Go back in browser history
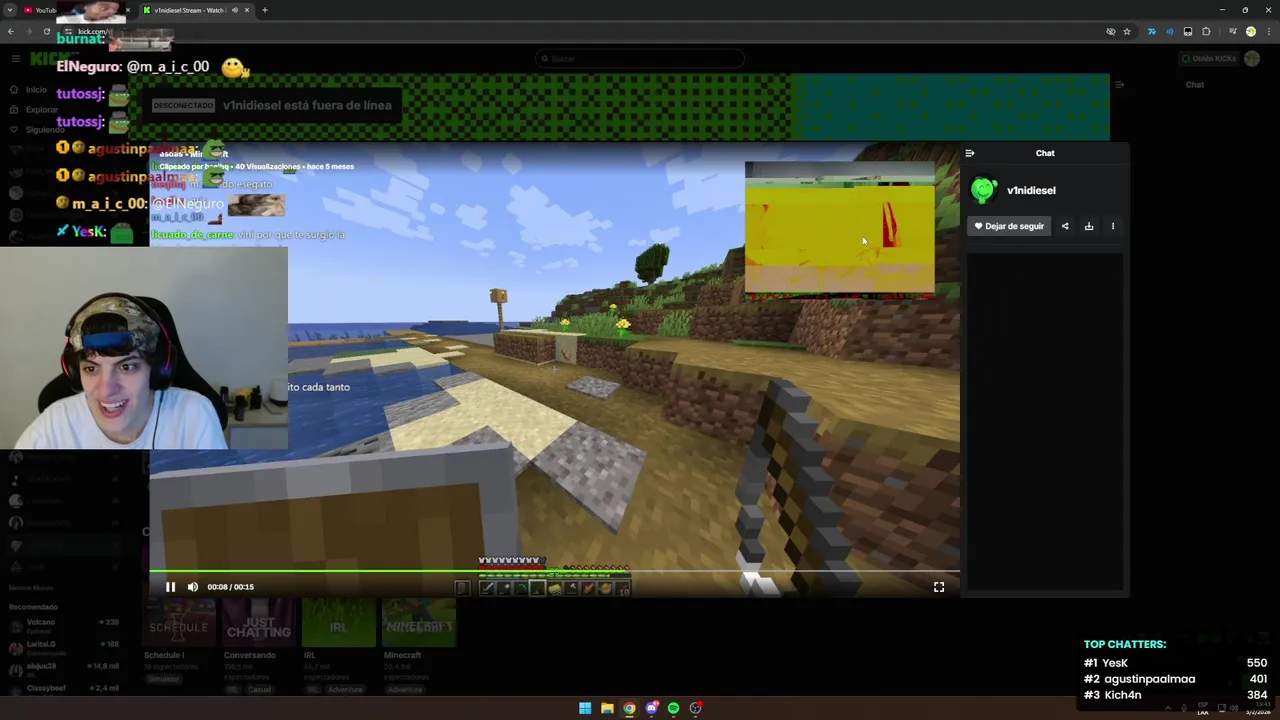Screen dimensions: 1280x720 click(x=10, y=31)
